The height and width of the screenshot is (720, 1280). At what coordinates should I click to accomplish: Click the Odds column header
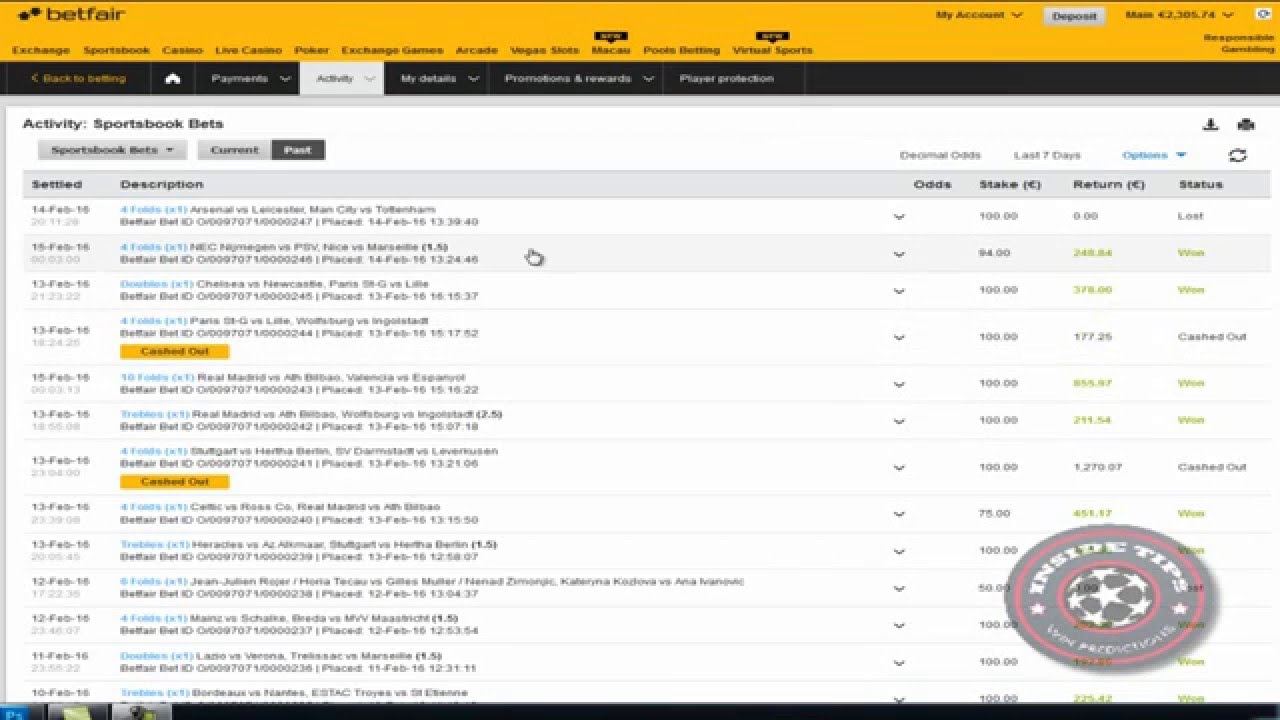click(932, 184)
